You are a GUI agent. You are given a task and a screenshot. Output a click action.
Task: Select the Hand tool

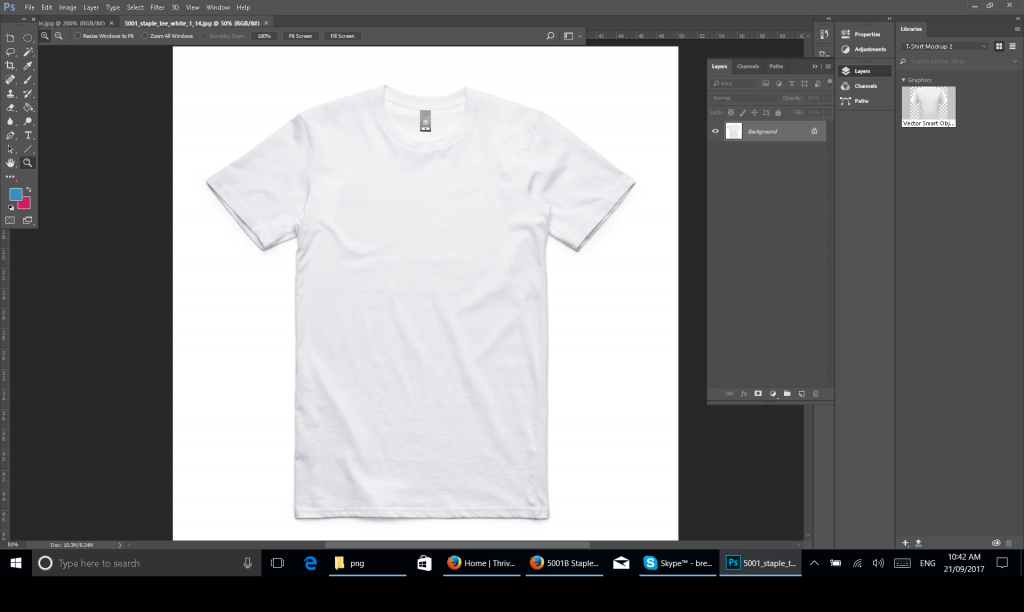[10, 163]
